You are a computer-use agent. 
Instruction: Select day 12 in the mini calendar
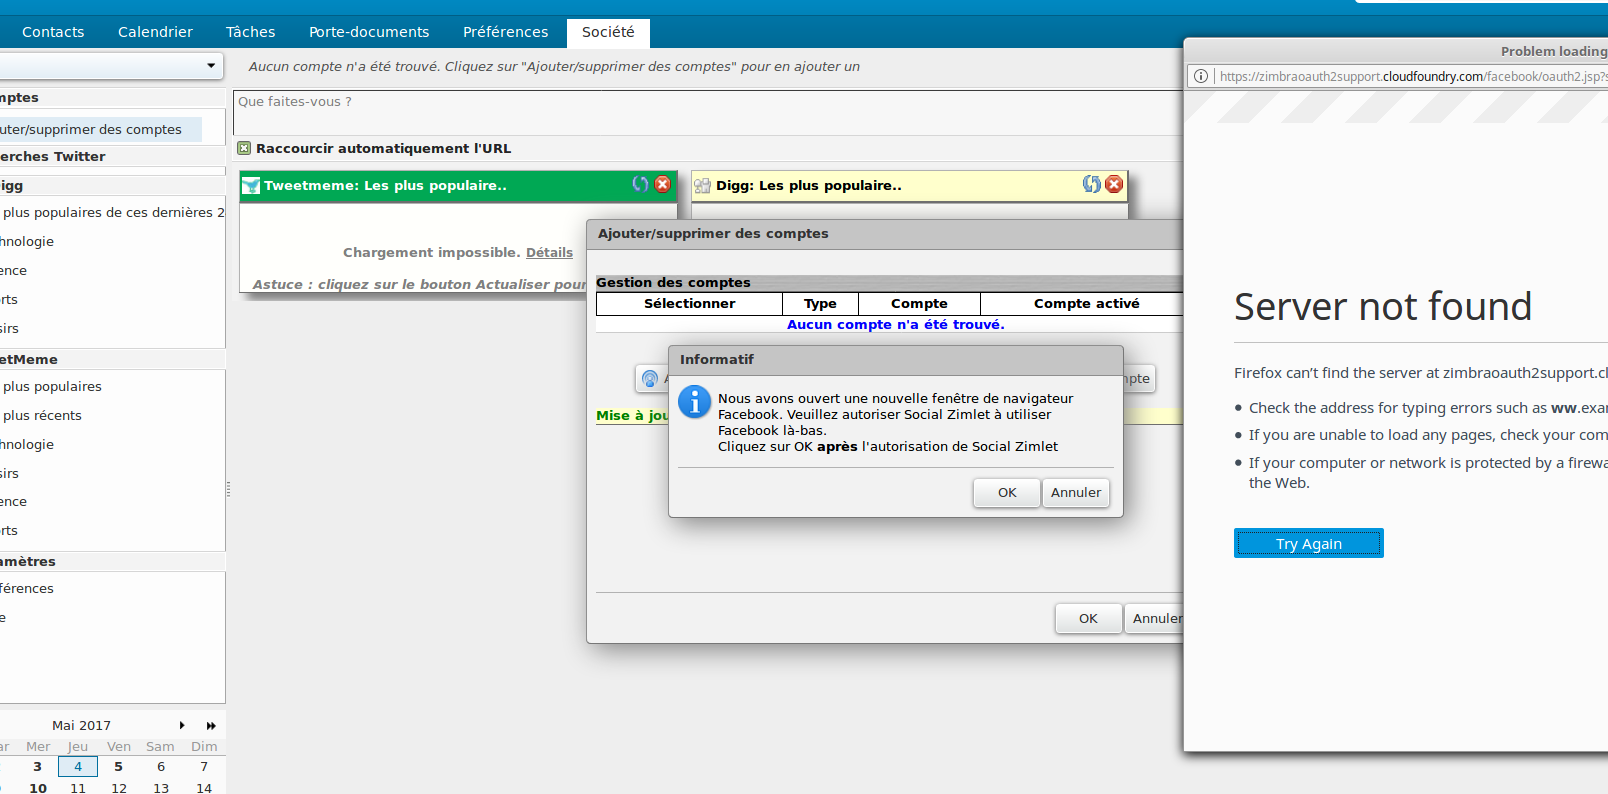coord(119,788)
